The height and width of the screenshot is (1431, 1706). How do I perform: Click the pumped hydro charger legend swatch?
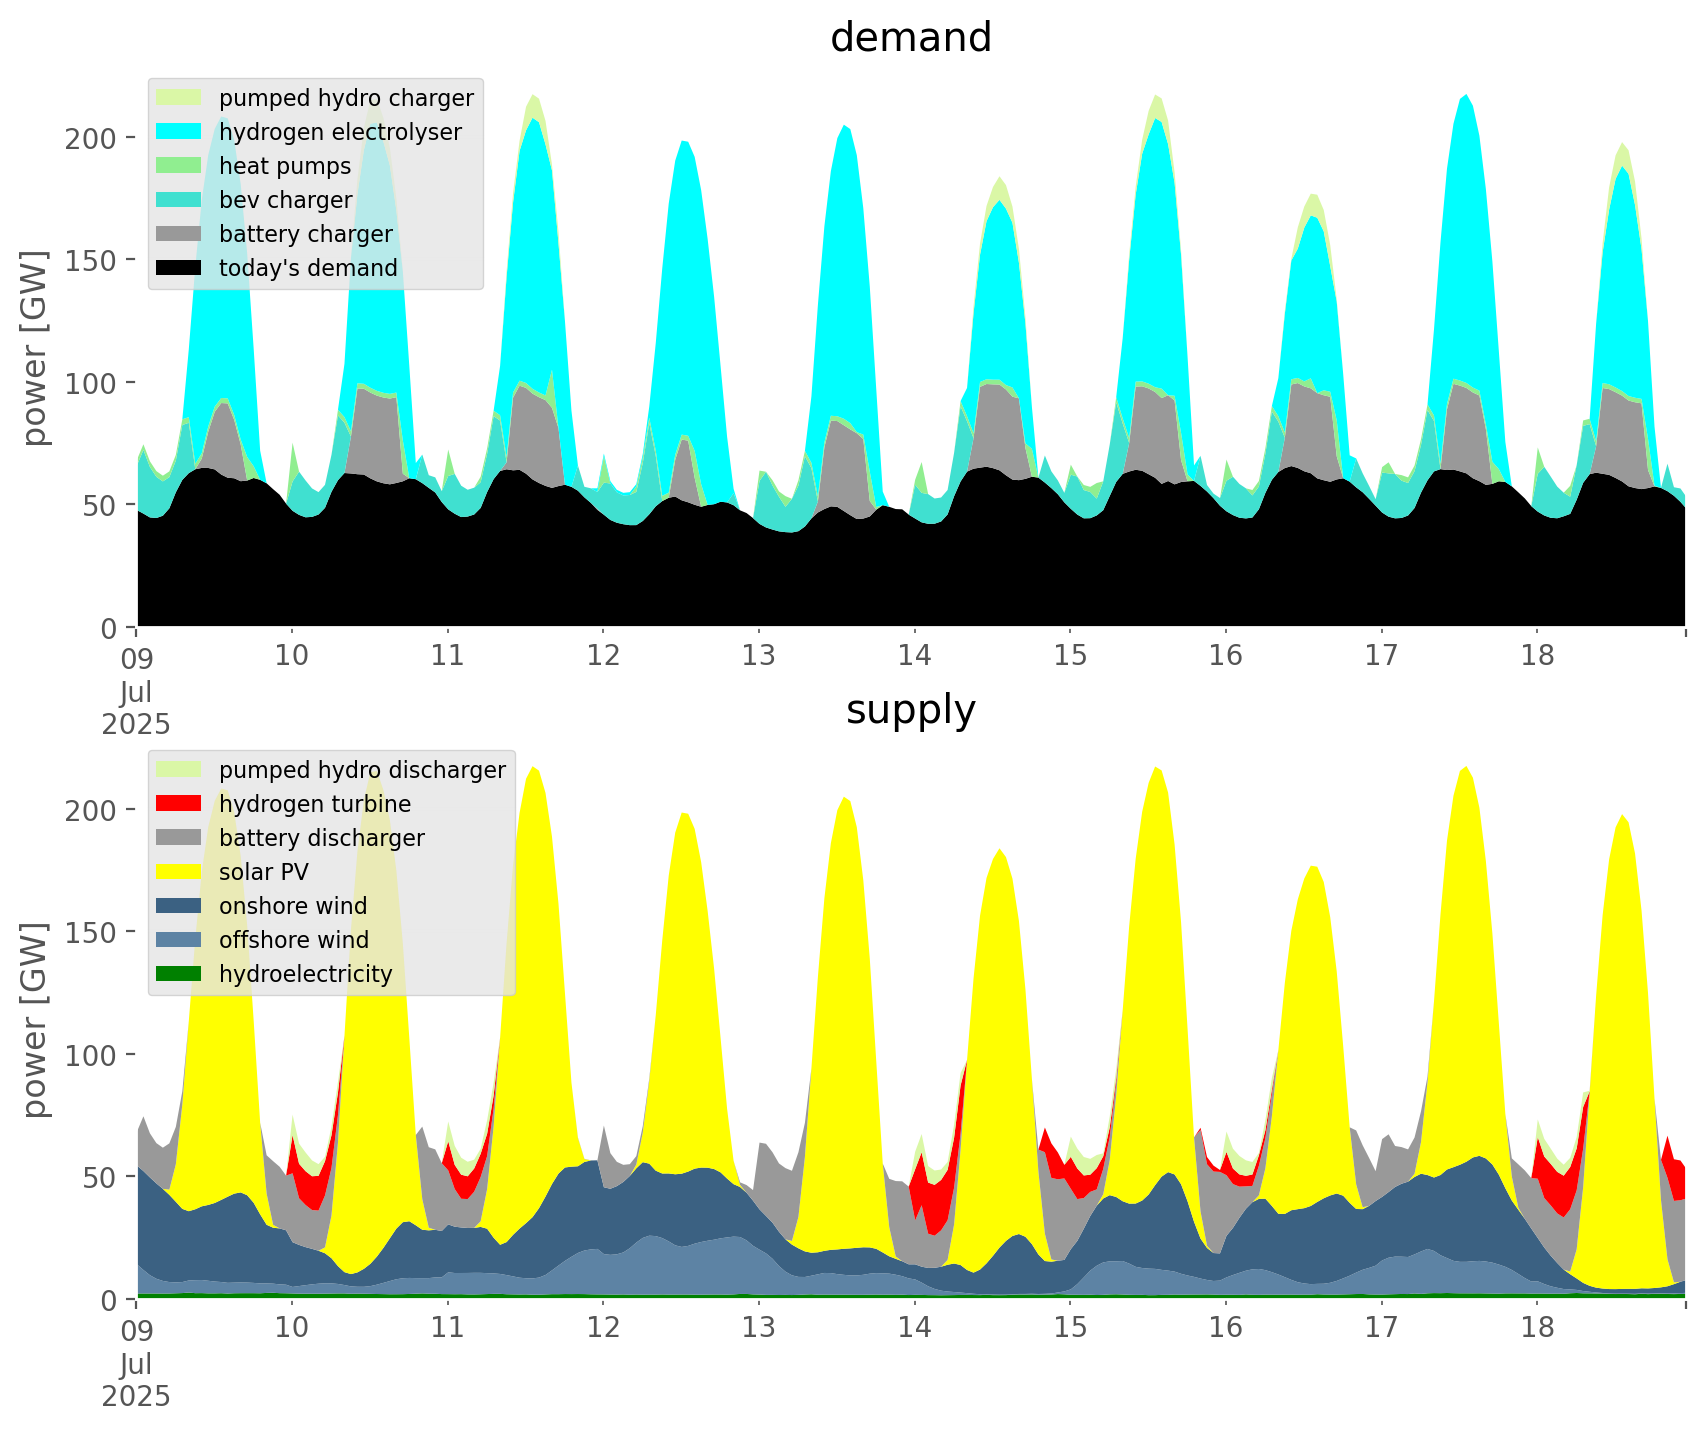coord(180,98)
